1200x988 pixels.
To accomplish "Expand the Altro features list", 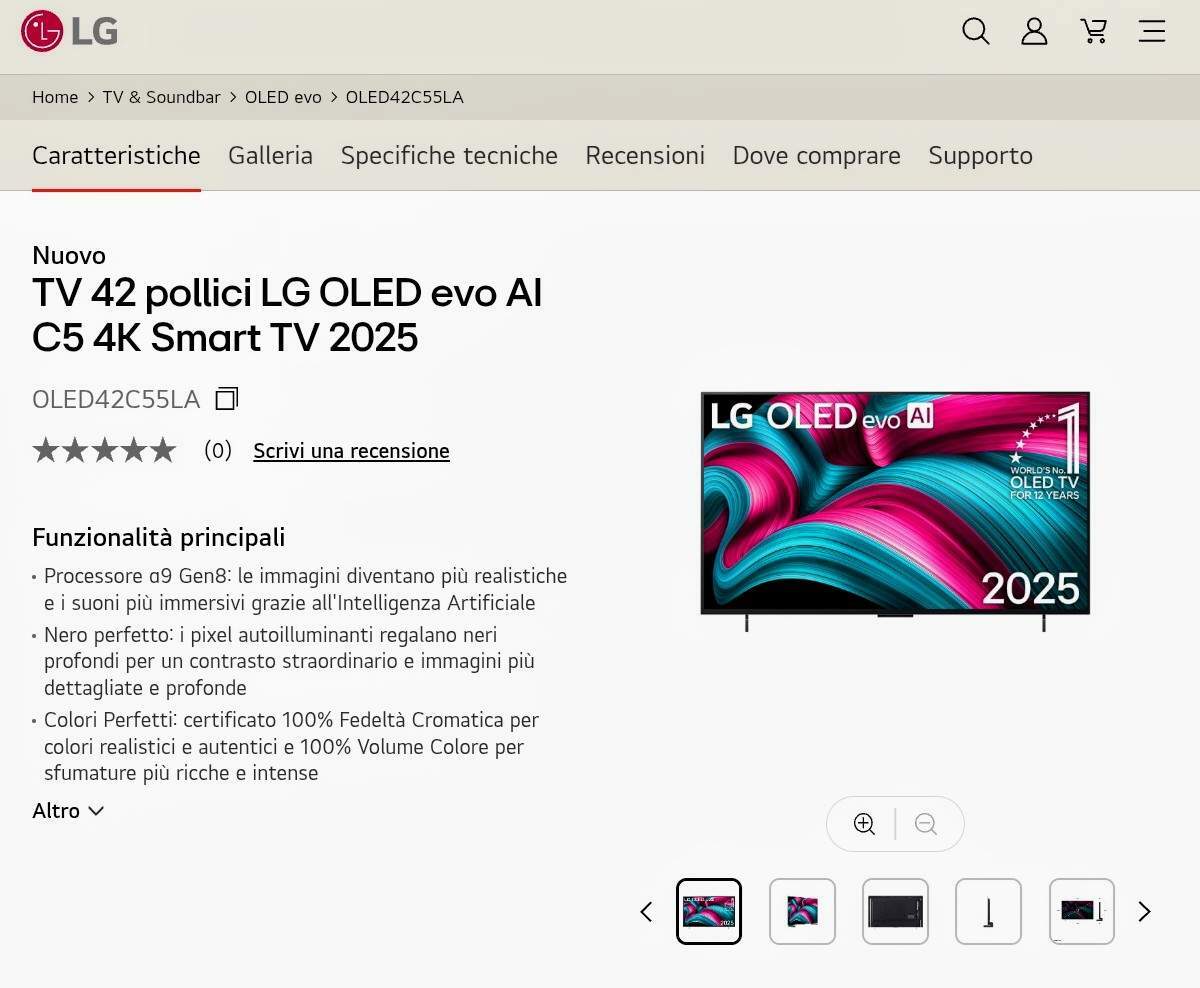I will pyautogui.click(x=68, y=811).
